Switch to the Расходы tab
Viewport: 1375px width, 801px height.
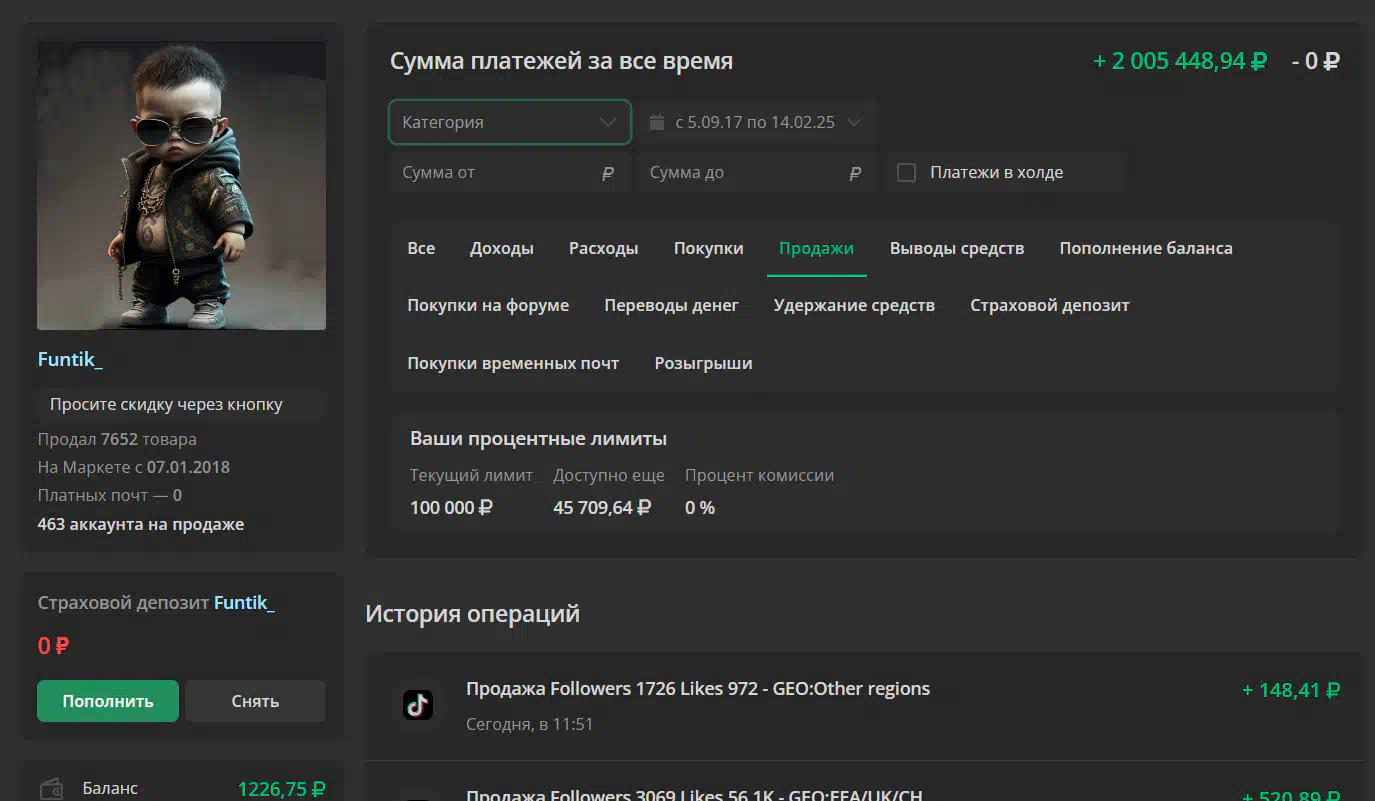click(604, 248)
